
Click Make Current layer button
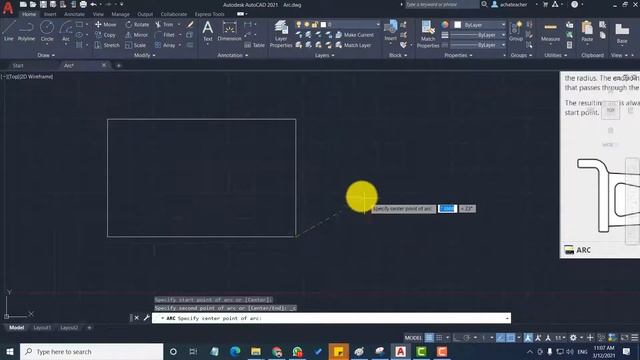[x=354, y=35]
